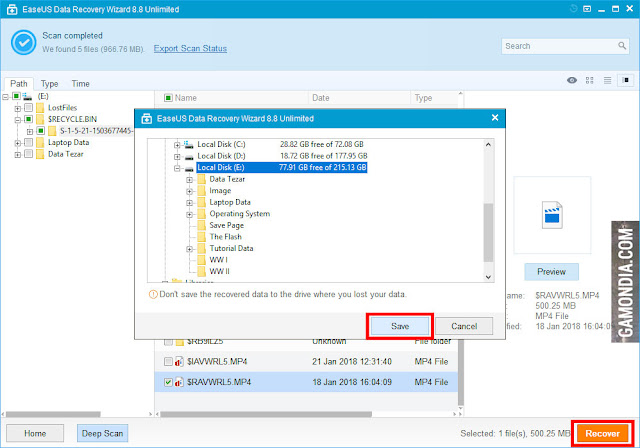Go back with the Home button
Screen dimensions: 640x448
[35, 433]
